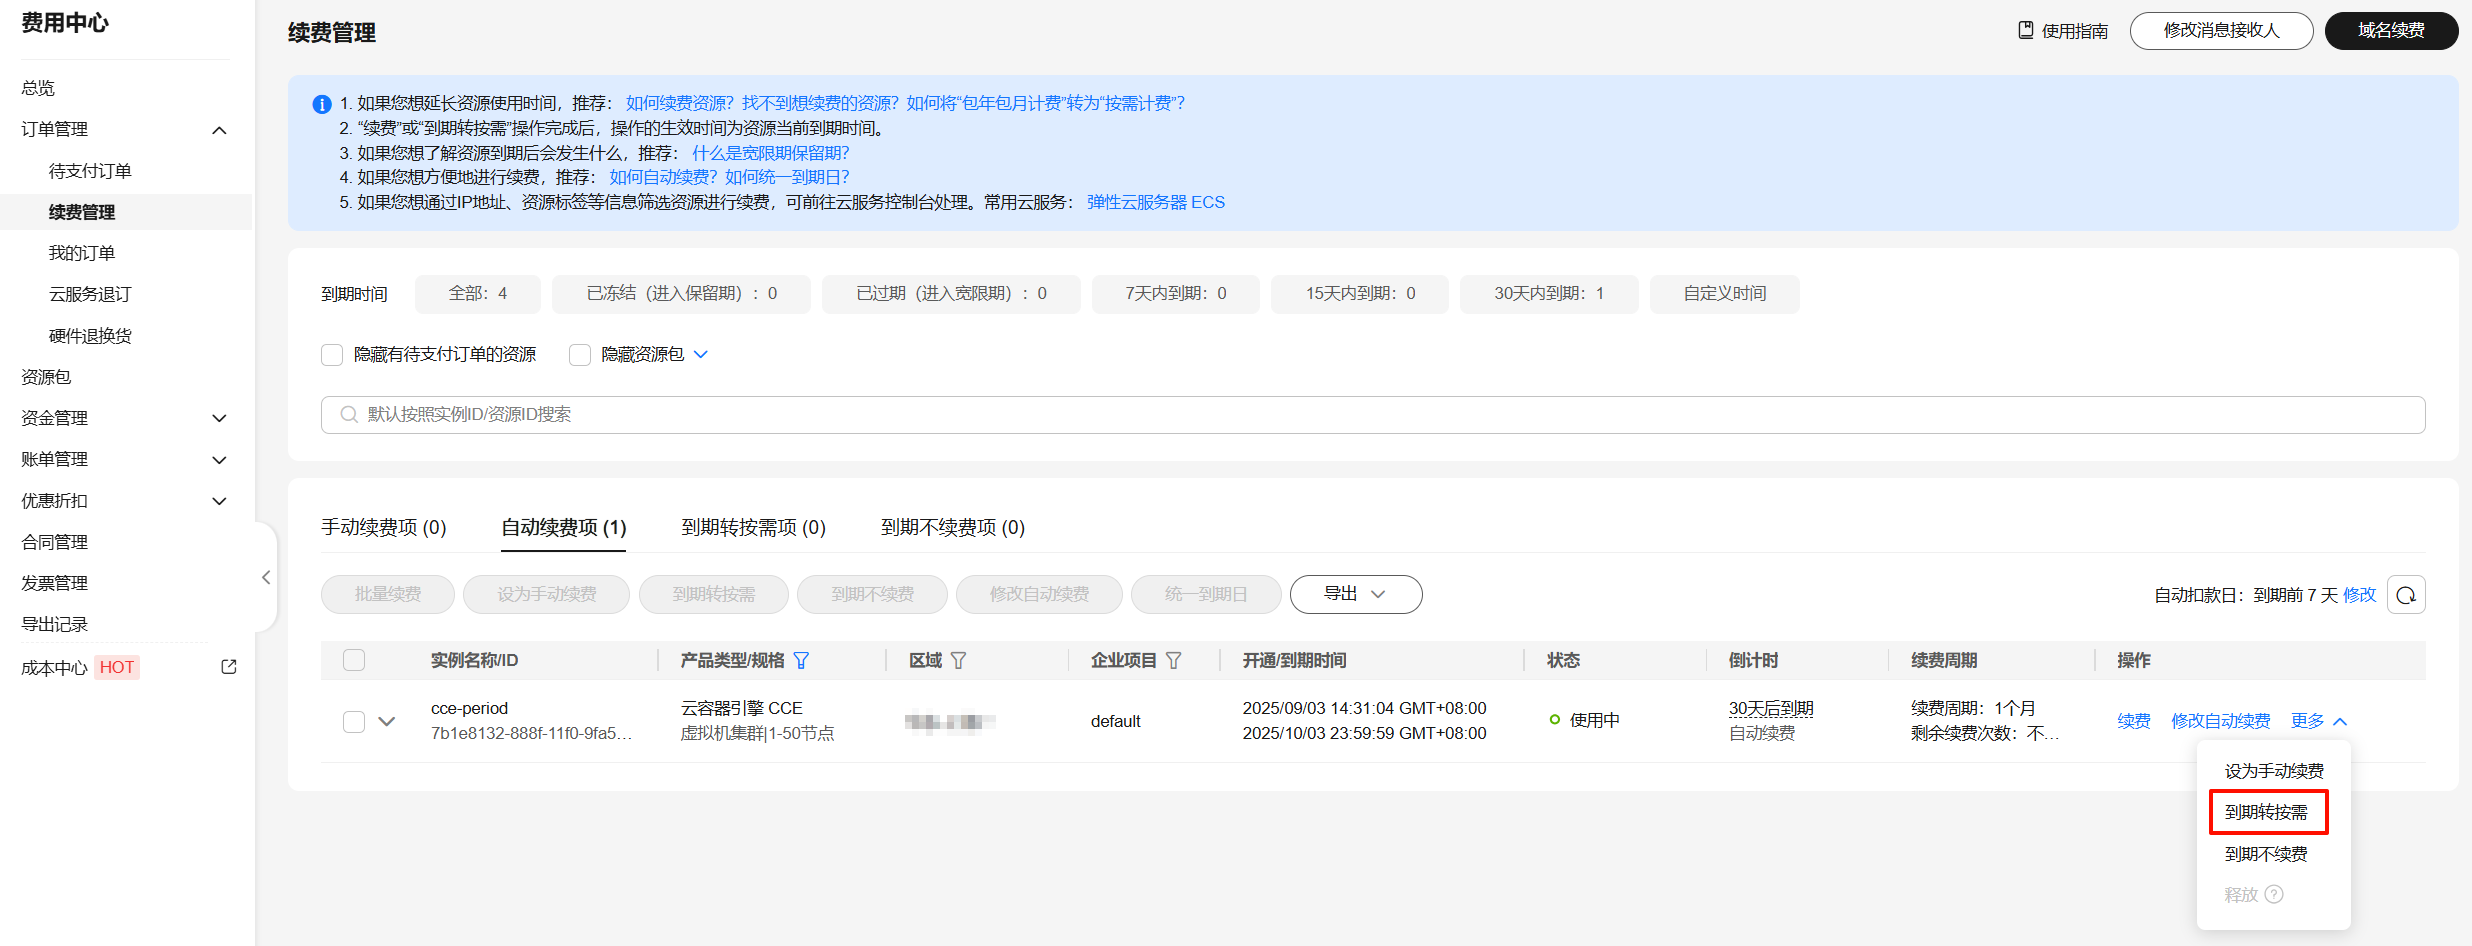The height and width of the screenshot is (946, 2472).
Task: Open the 弹性云服务器 ECS link
Action: click(x=1155, y=202)
